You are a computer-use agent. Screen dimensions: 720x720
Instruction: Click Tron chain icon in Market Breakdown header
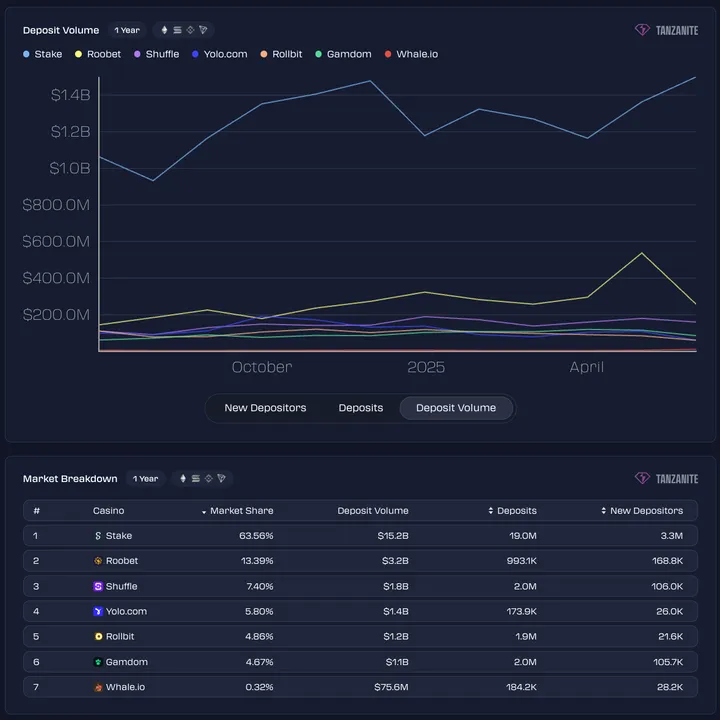[x=221, y=479]
